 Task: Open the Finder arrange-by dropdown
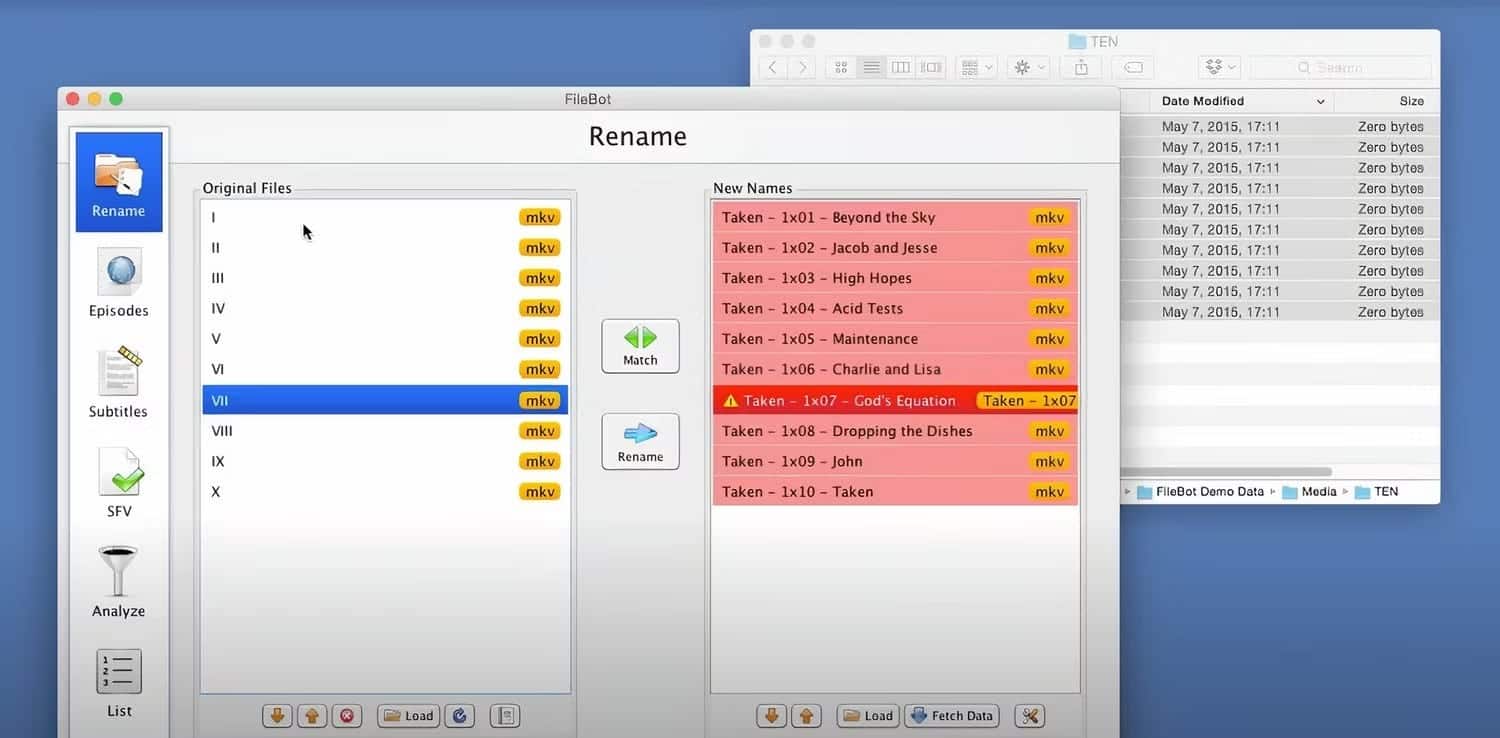[x=976, y=68]
